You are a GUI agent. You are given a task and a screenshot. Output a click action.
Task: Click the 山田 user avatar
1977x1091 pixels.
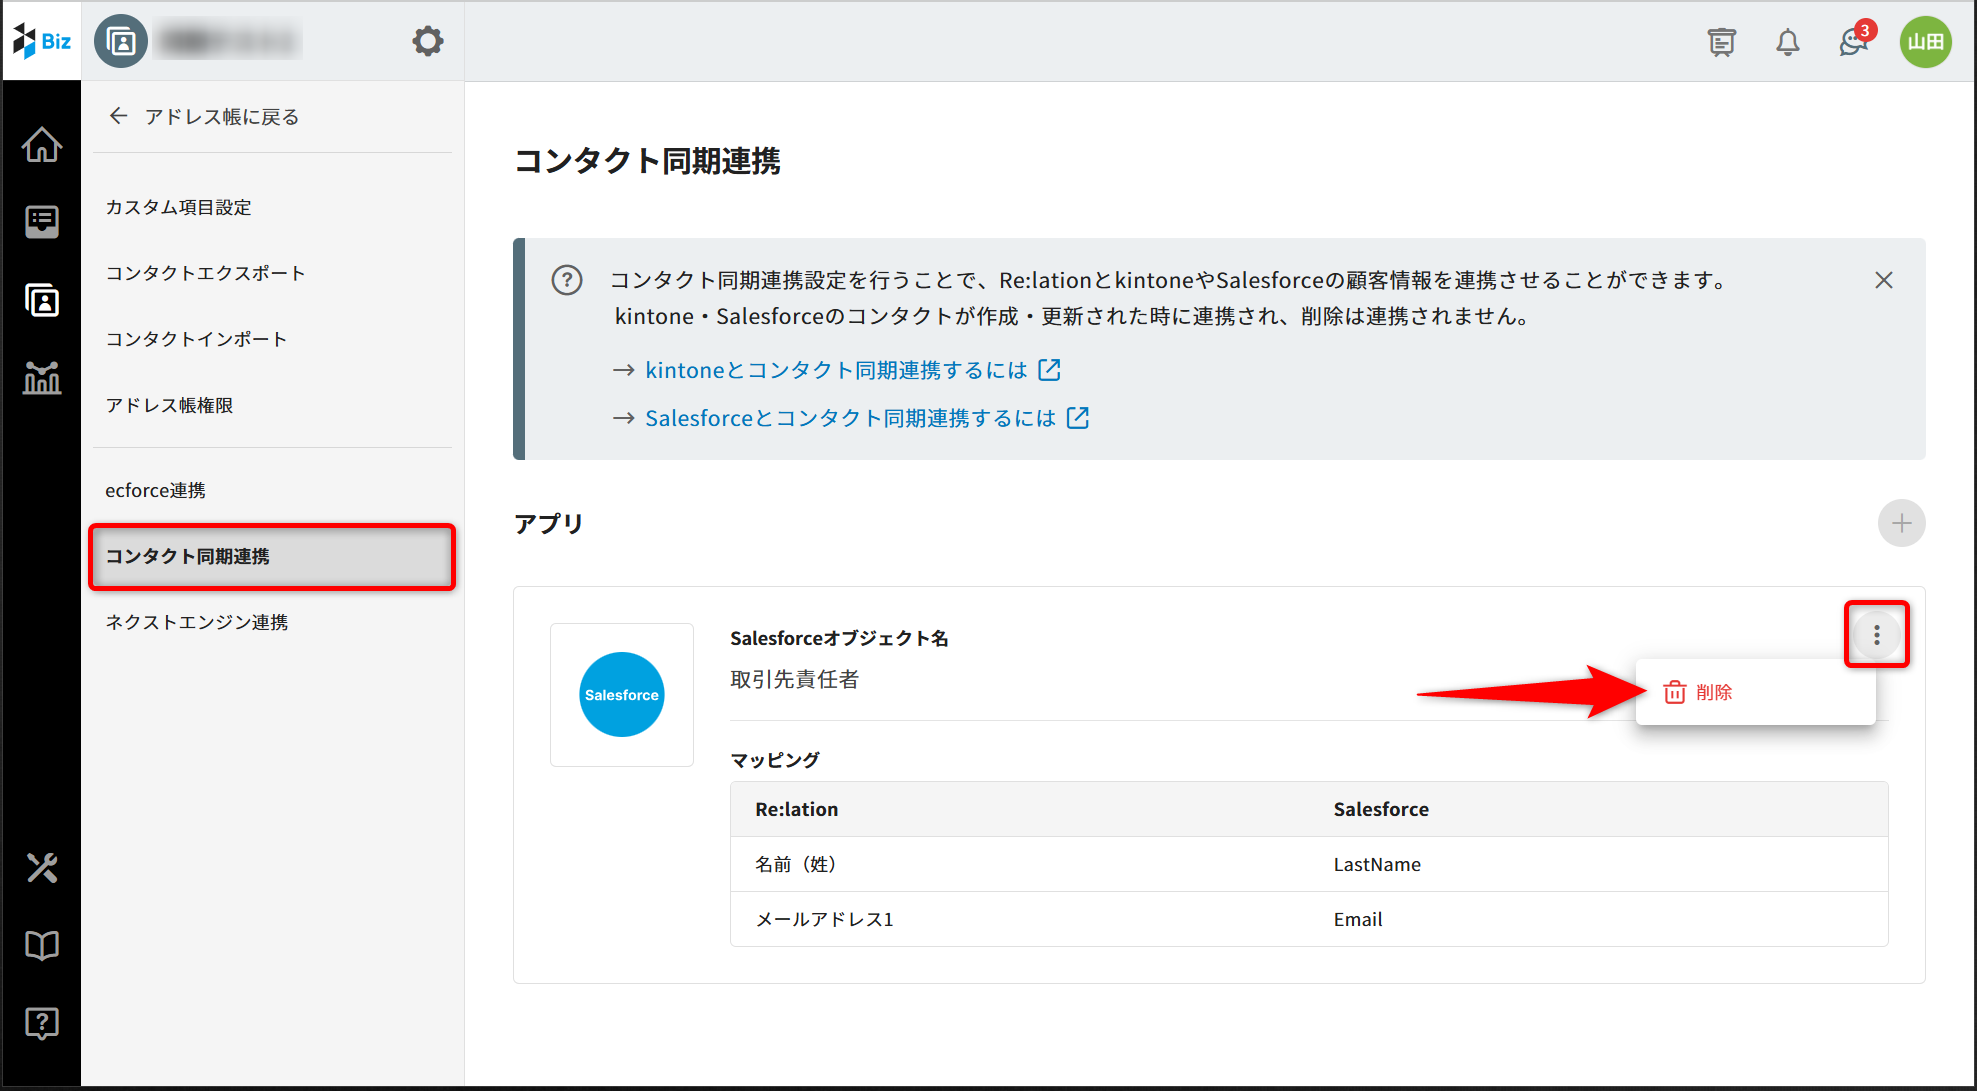point(1925,42)
